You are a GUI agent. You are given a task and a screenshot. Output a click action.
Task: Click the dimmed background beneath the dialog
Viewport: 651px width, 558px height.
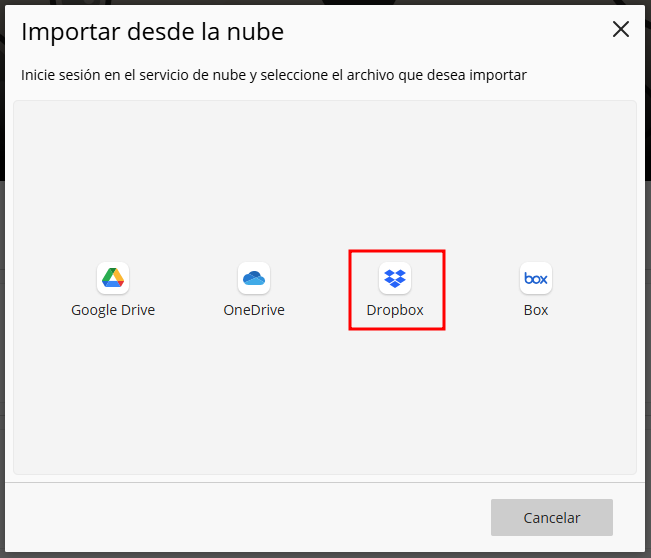coord(325,555)
